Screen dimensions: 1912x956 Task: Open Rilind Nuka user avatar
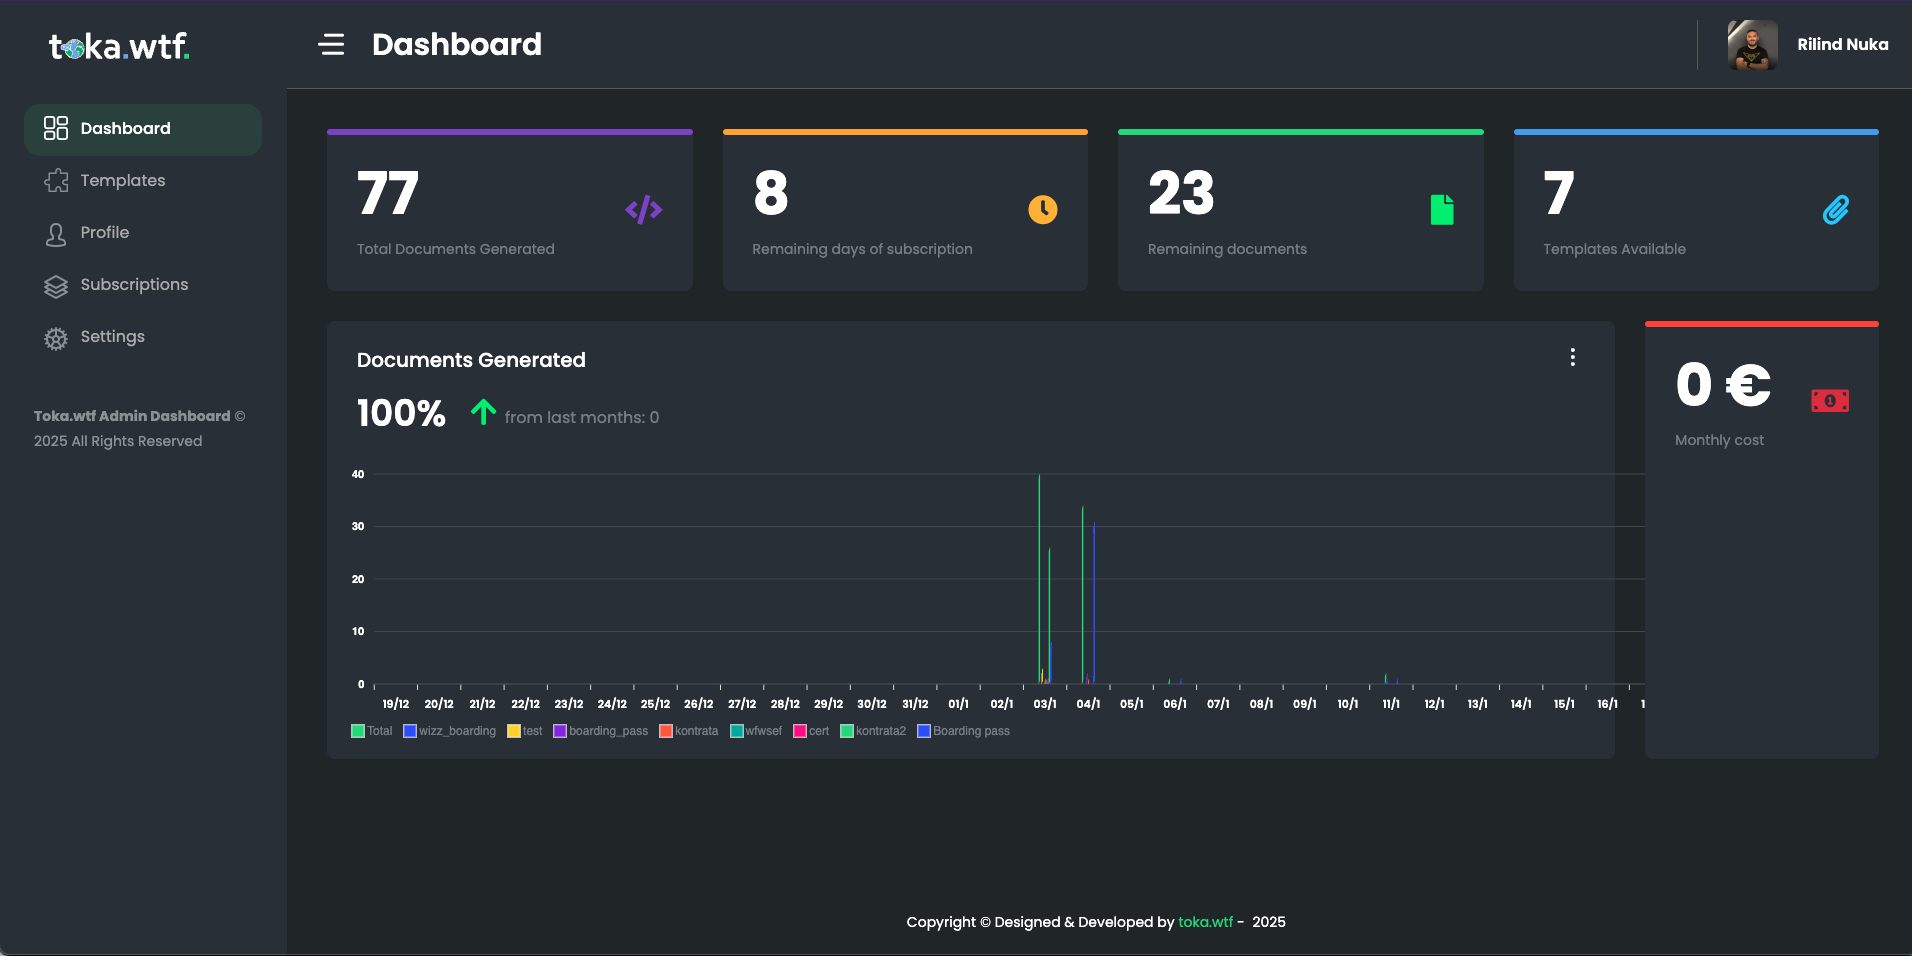click(x=1752, y=45)
